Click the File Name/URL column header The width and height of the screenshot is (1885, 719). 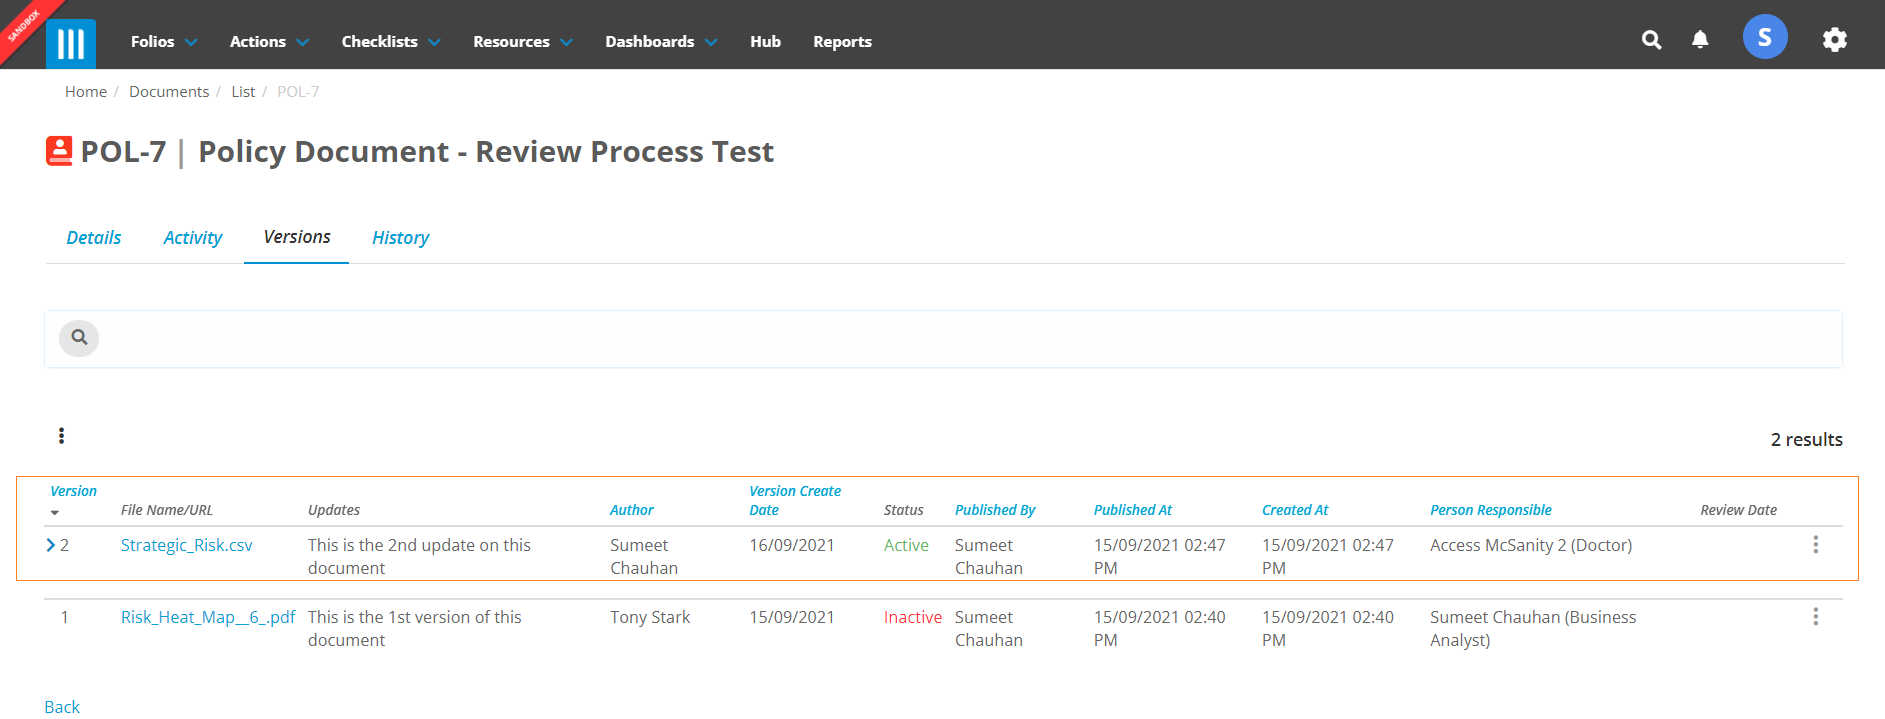pos(167,510)
